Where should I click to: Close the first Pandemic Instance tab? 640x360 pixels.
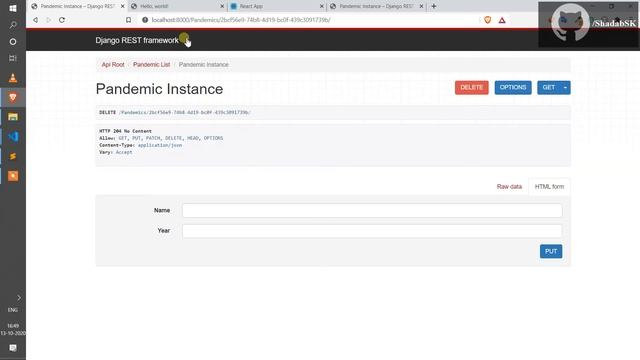point(122,6)
